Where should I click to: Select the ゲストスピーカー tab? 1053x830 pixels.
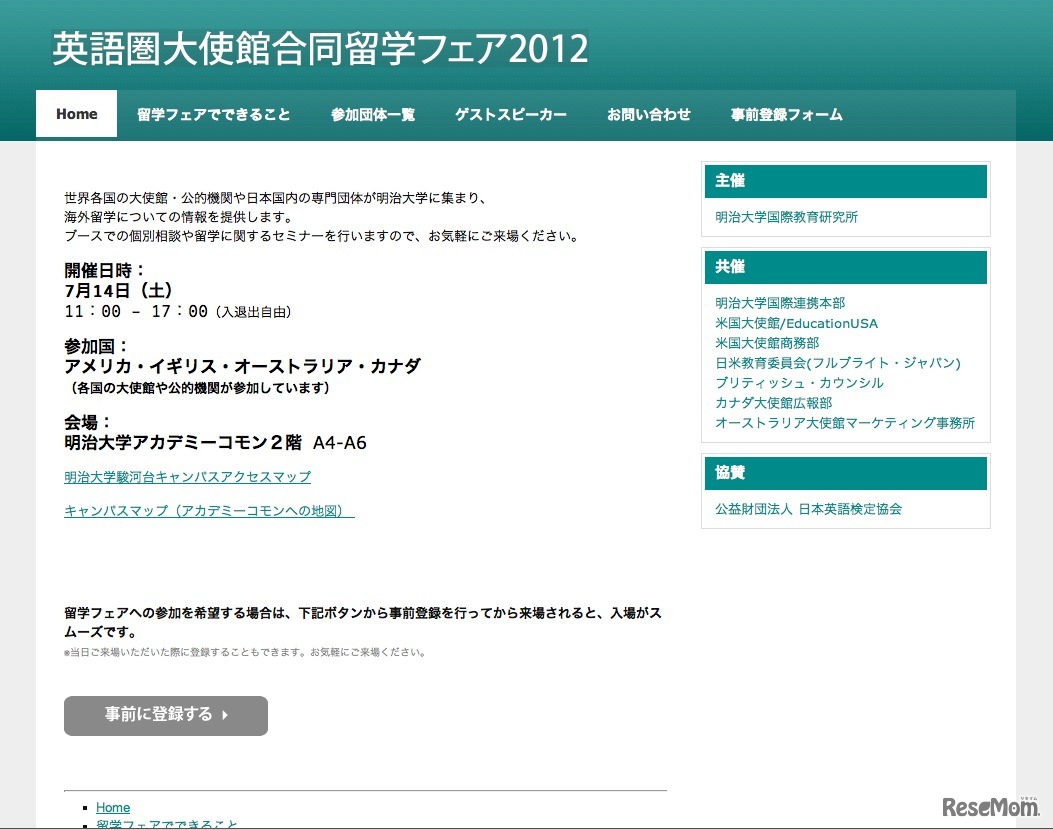pyautogui.click(x=510, y=114)
